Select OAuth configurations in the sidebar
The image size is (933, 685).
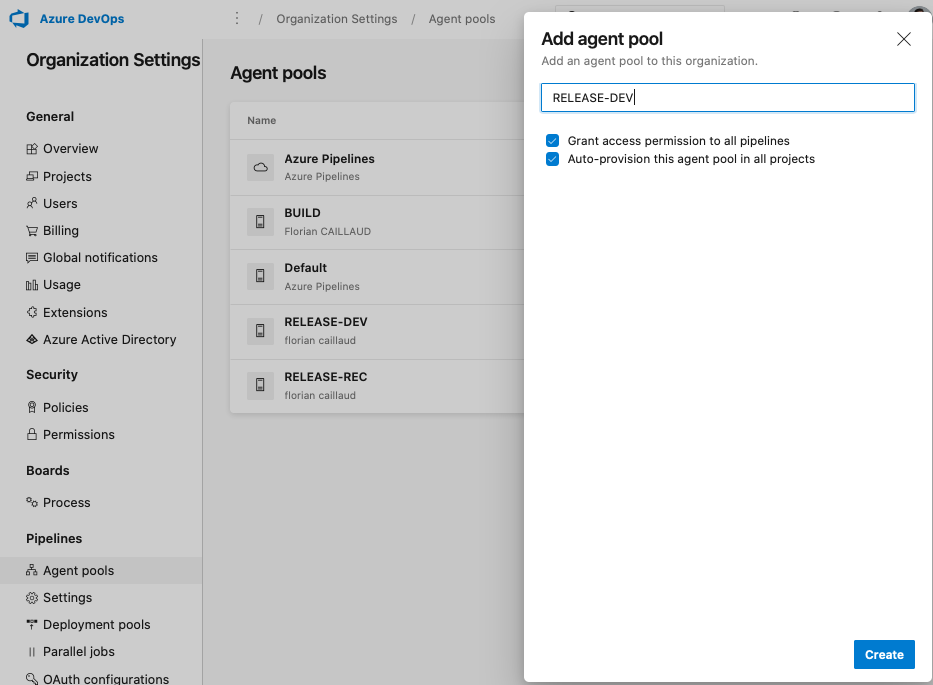point(106,678)
